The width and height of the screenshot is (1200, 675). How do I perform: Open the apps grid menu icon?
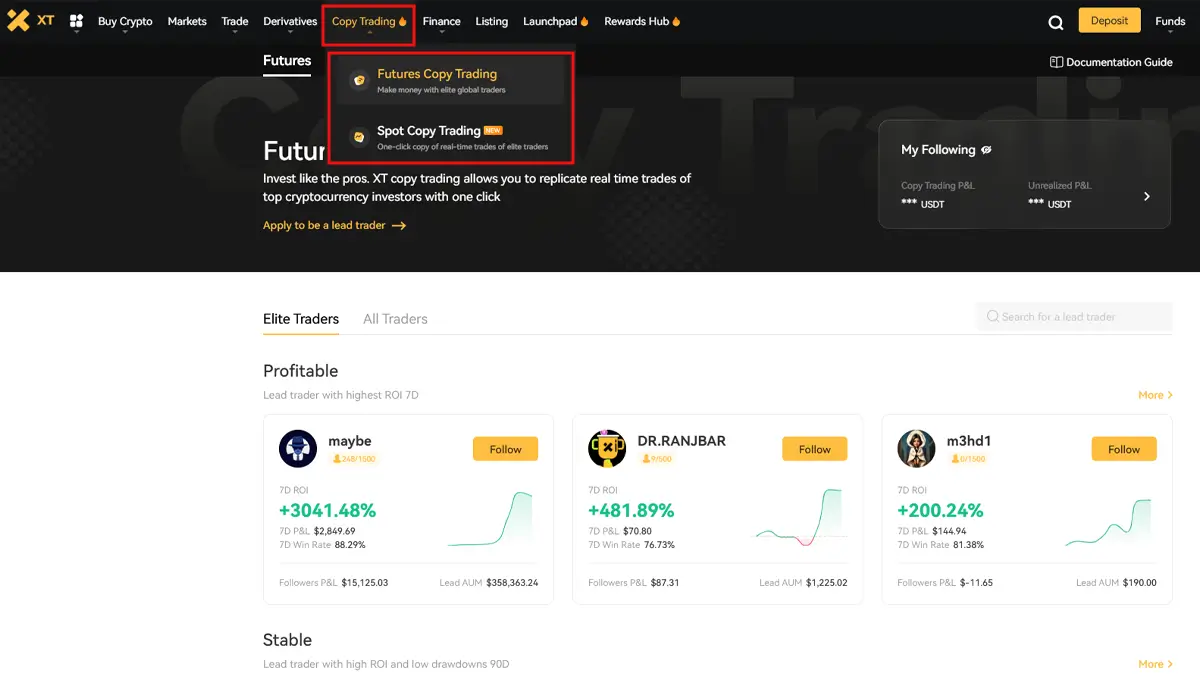coord(76,21)
